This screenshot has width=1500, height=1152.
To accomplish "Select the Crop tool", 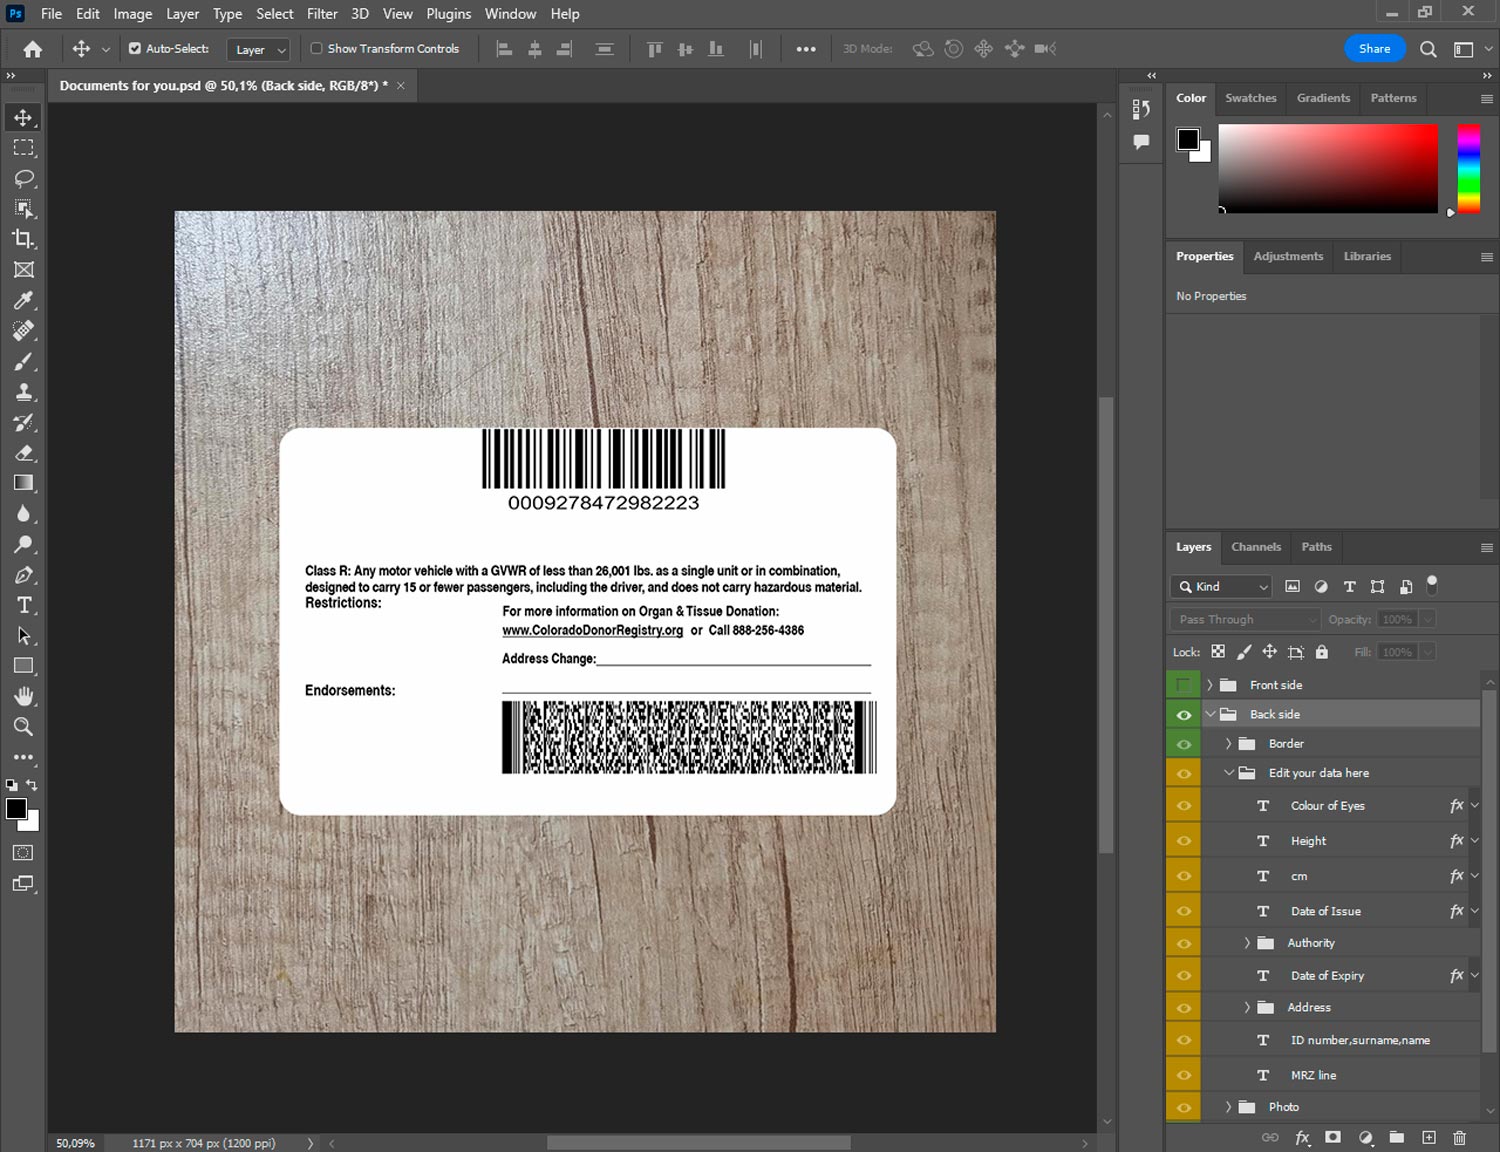I will [x=23, y=239].
